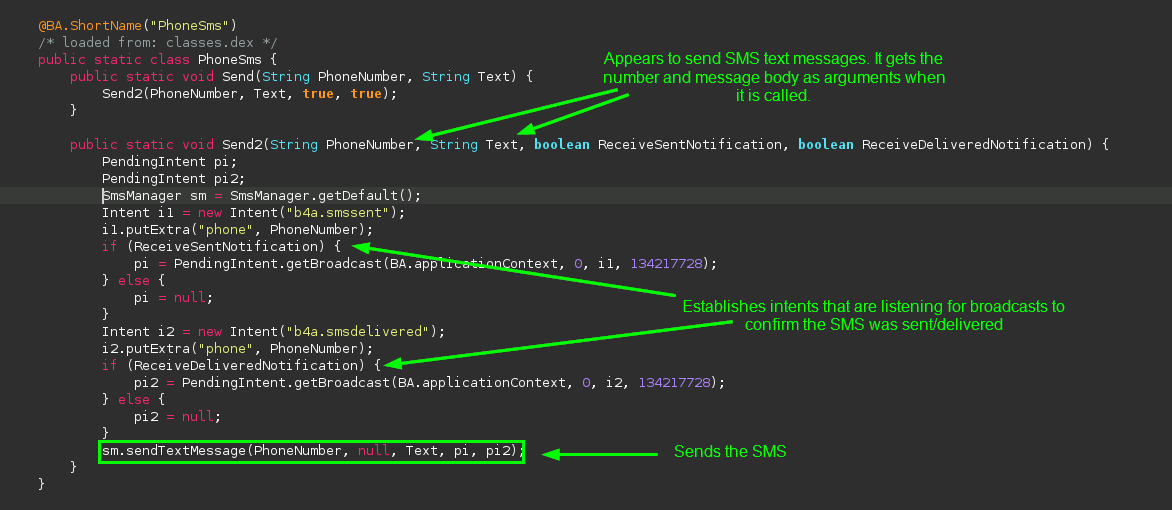Select the "PendingIntent pi2;" declaration line

coord(173,179)
